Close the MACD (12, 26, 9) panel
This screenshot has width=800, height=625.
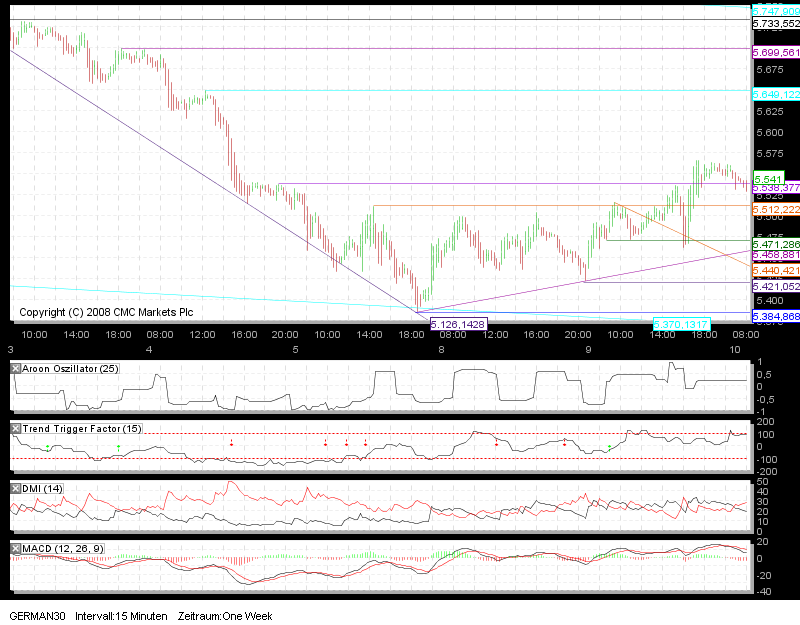tap(16, 549)
